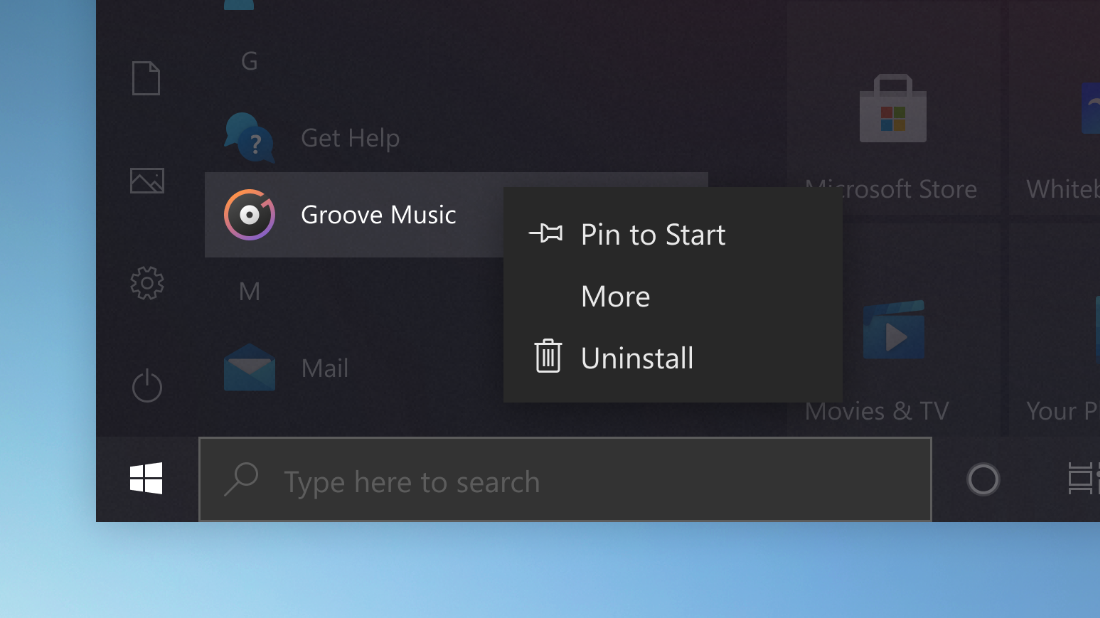The height and width of the screenshot is (618, 1100).
Task: Open the Documents icon in Start sidebar
Action: [x=146, y=78]
